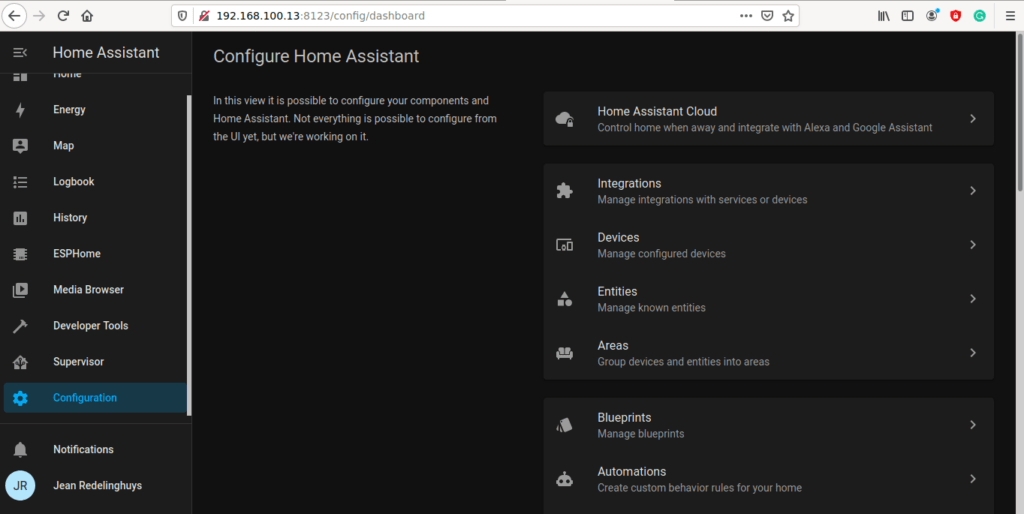Select Configuration in the sidebar
This screenshot has height=514, width=1024.
[95, 398]
